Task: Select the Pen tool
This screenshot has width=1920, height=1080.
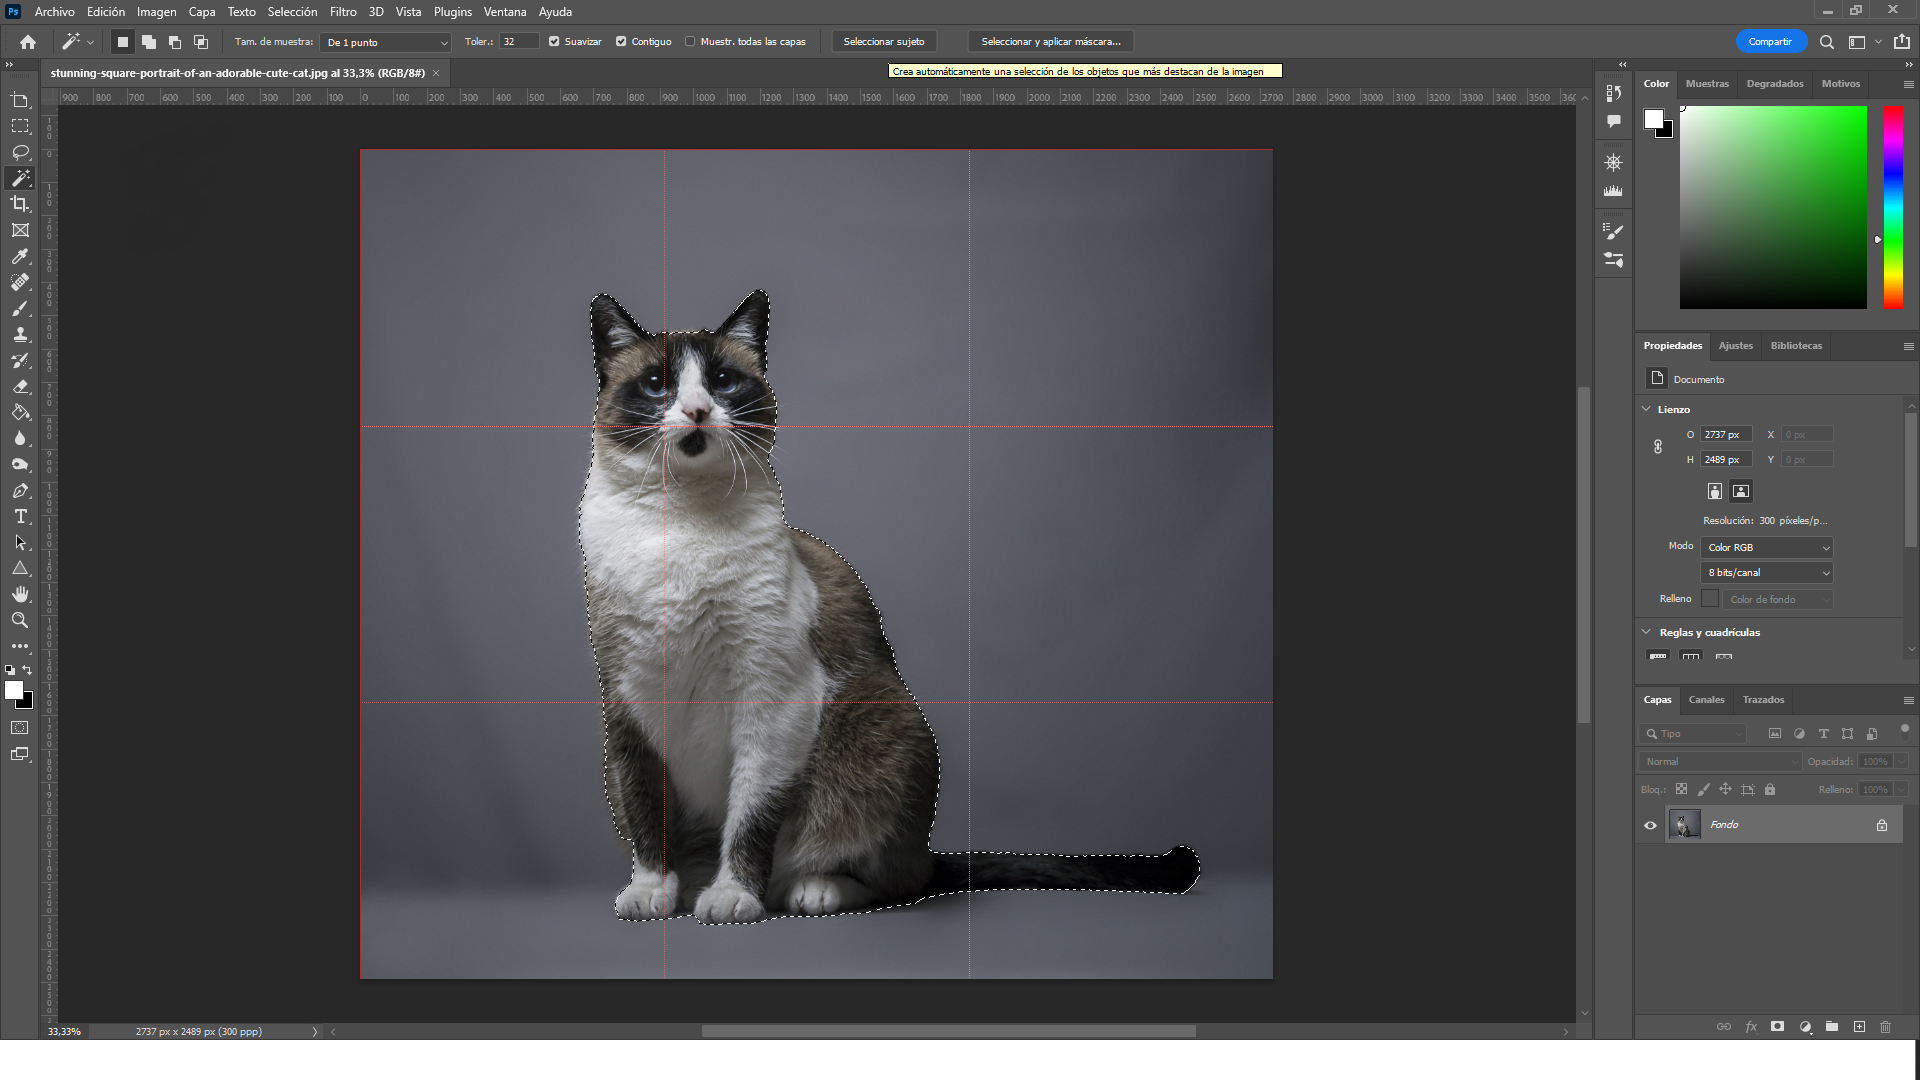Action: [x=20, y=491]
